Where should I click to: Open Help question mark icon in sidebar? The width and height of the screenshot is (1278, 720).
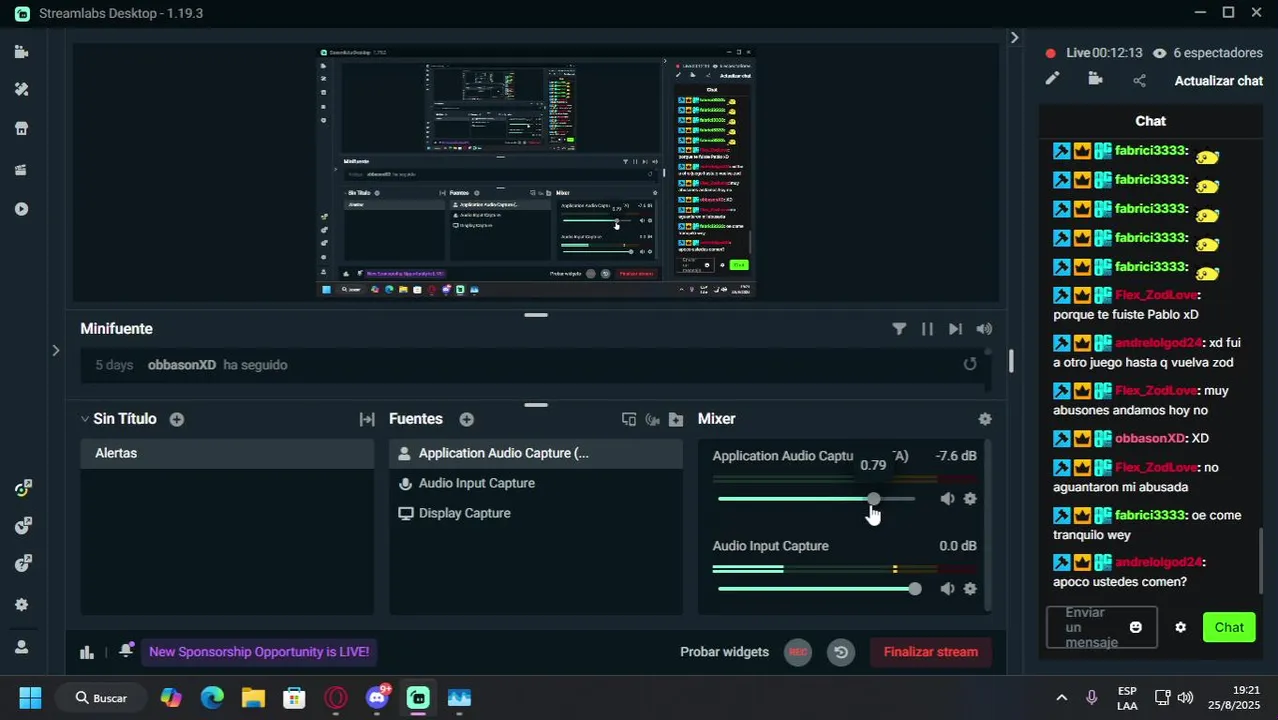pos(22,564)
